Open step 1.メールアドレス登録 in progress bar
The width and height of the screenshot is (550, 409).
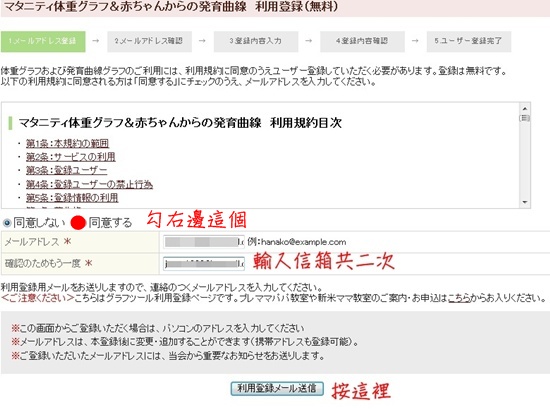(x=43, y=41)
